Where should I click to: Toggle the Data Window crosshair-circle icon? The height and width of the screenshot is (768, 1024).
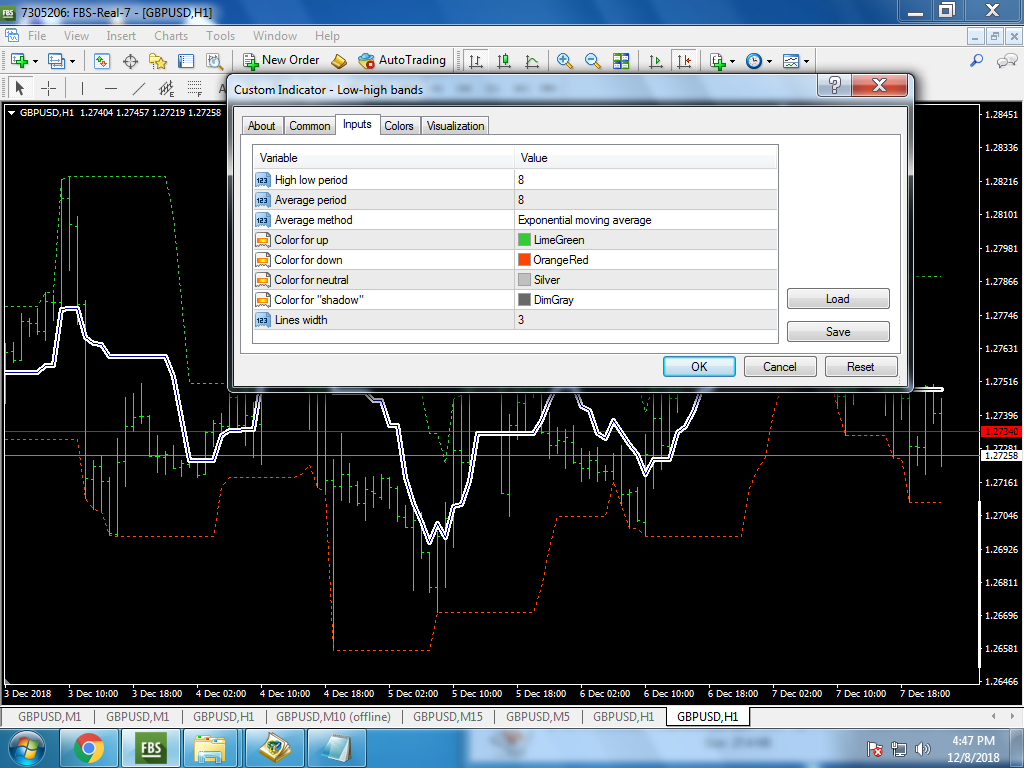click(x=130, y=61)
